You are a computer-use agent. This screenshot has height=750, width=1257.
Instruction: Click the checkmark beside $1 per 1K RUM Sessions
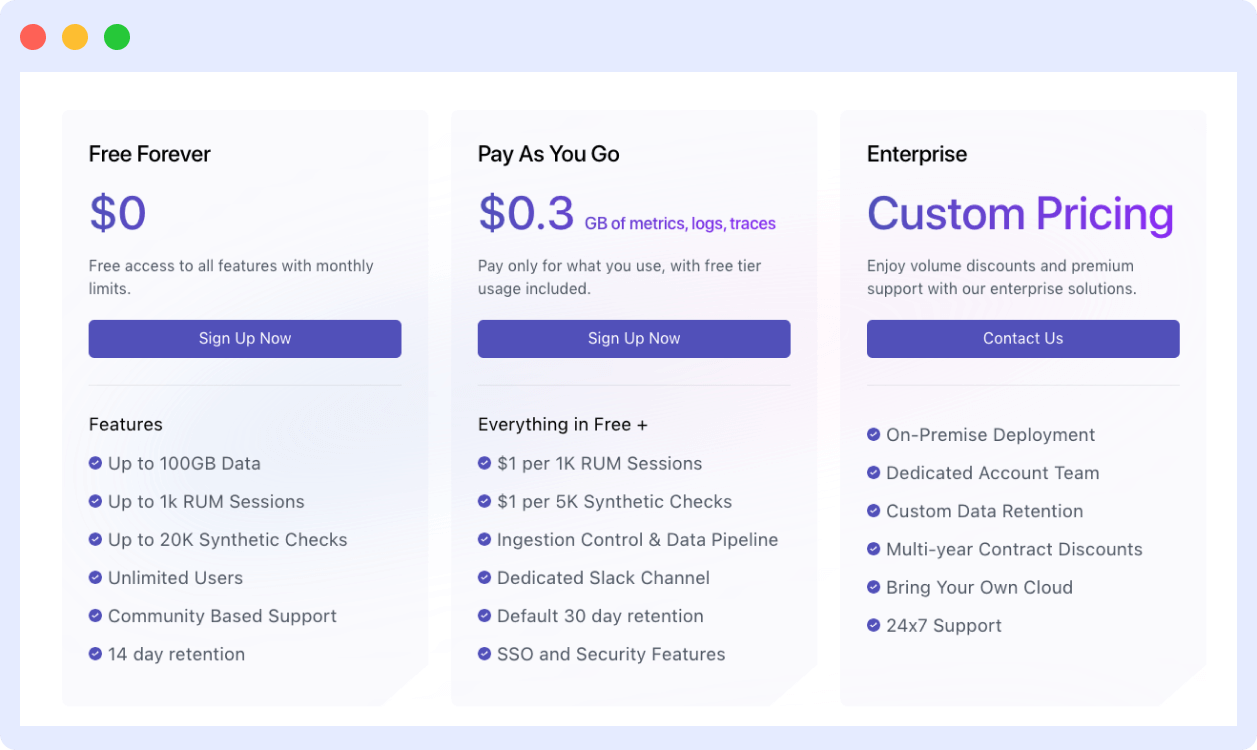[484, 464]
